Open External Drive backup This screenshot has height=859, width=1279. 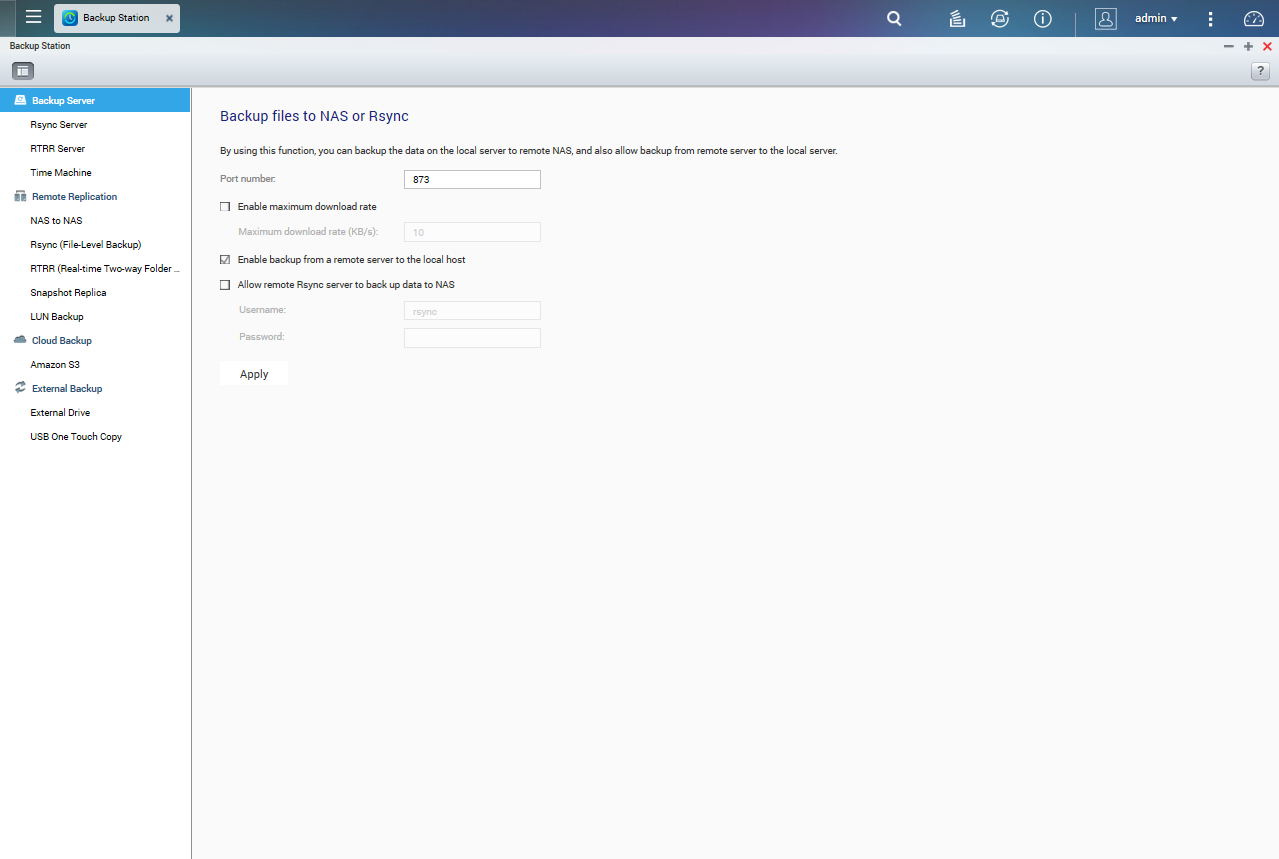[60, 413]
